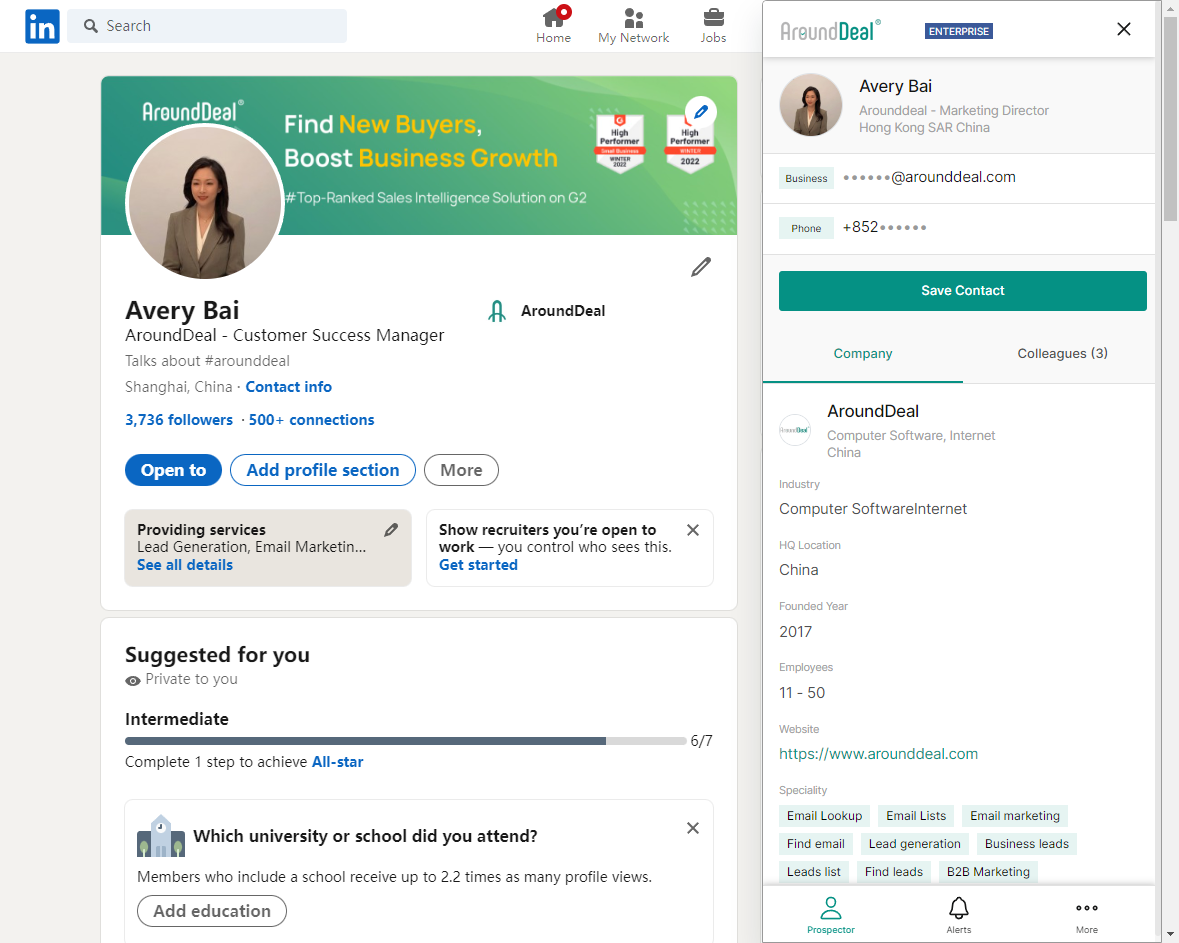Open the Contact info link
The image size is (1179, 943).
coord(288,387)
